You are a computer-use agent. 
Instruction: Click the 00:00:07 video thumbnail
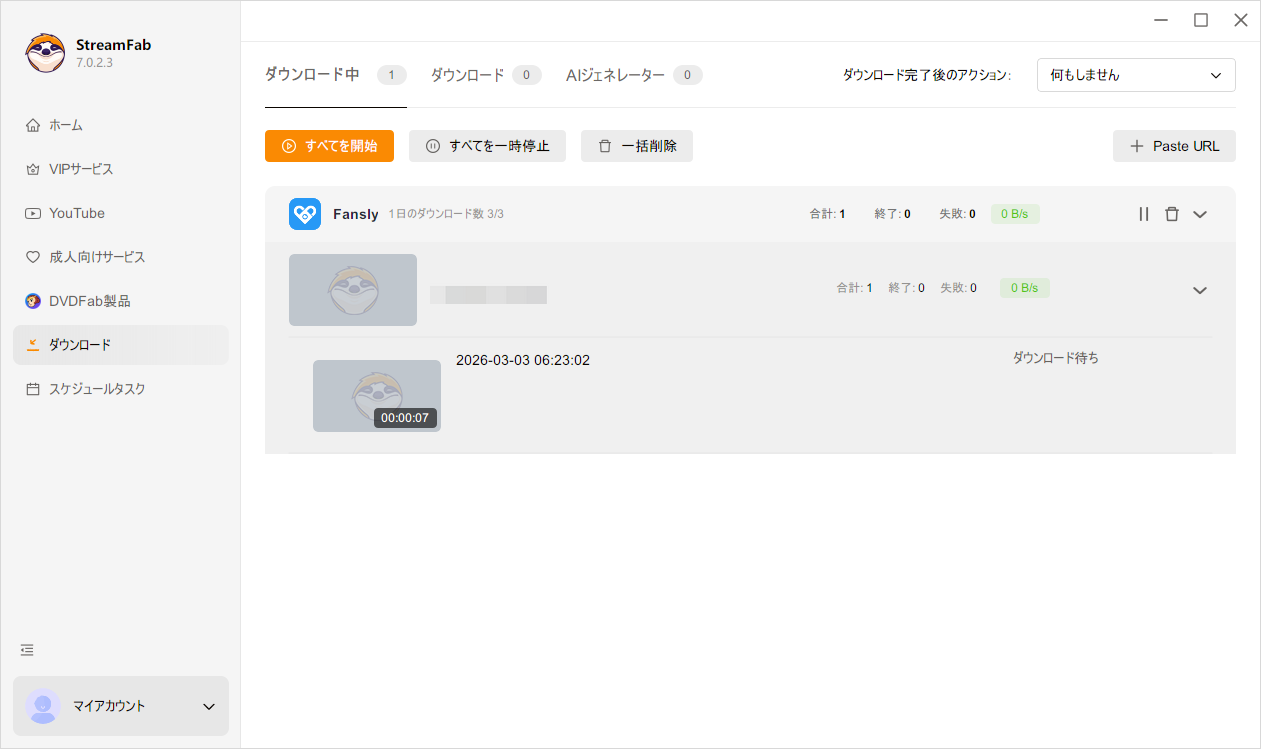click(377, 396)
